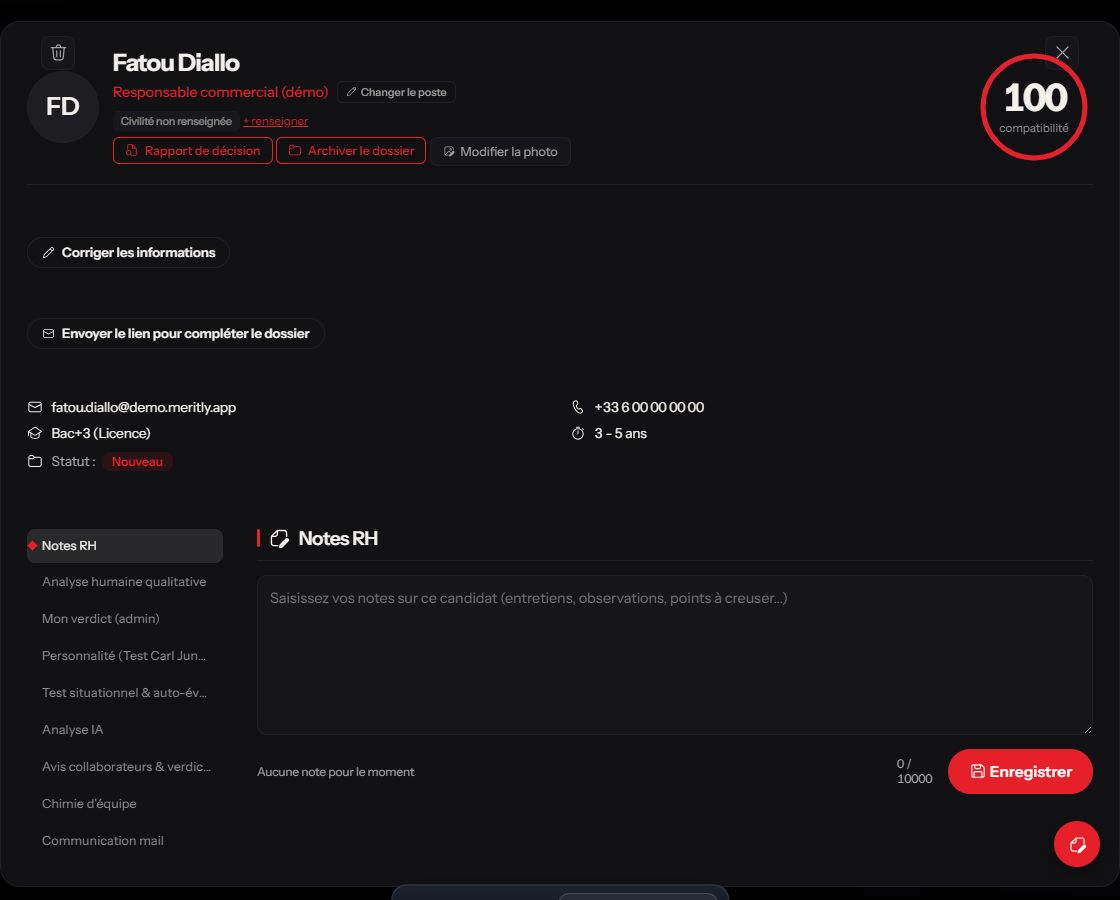Open the Personnalité (Test Carl Jung) section
Screen dimensions: 1120x900
point(125,656)
